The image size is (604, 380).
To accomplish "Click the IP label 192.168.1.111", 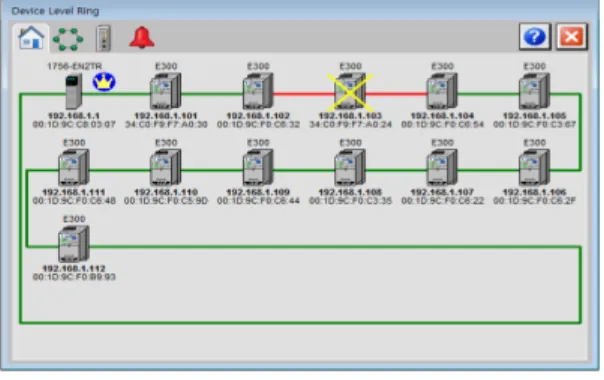I will point(74,192).
